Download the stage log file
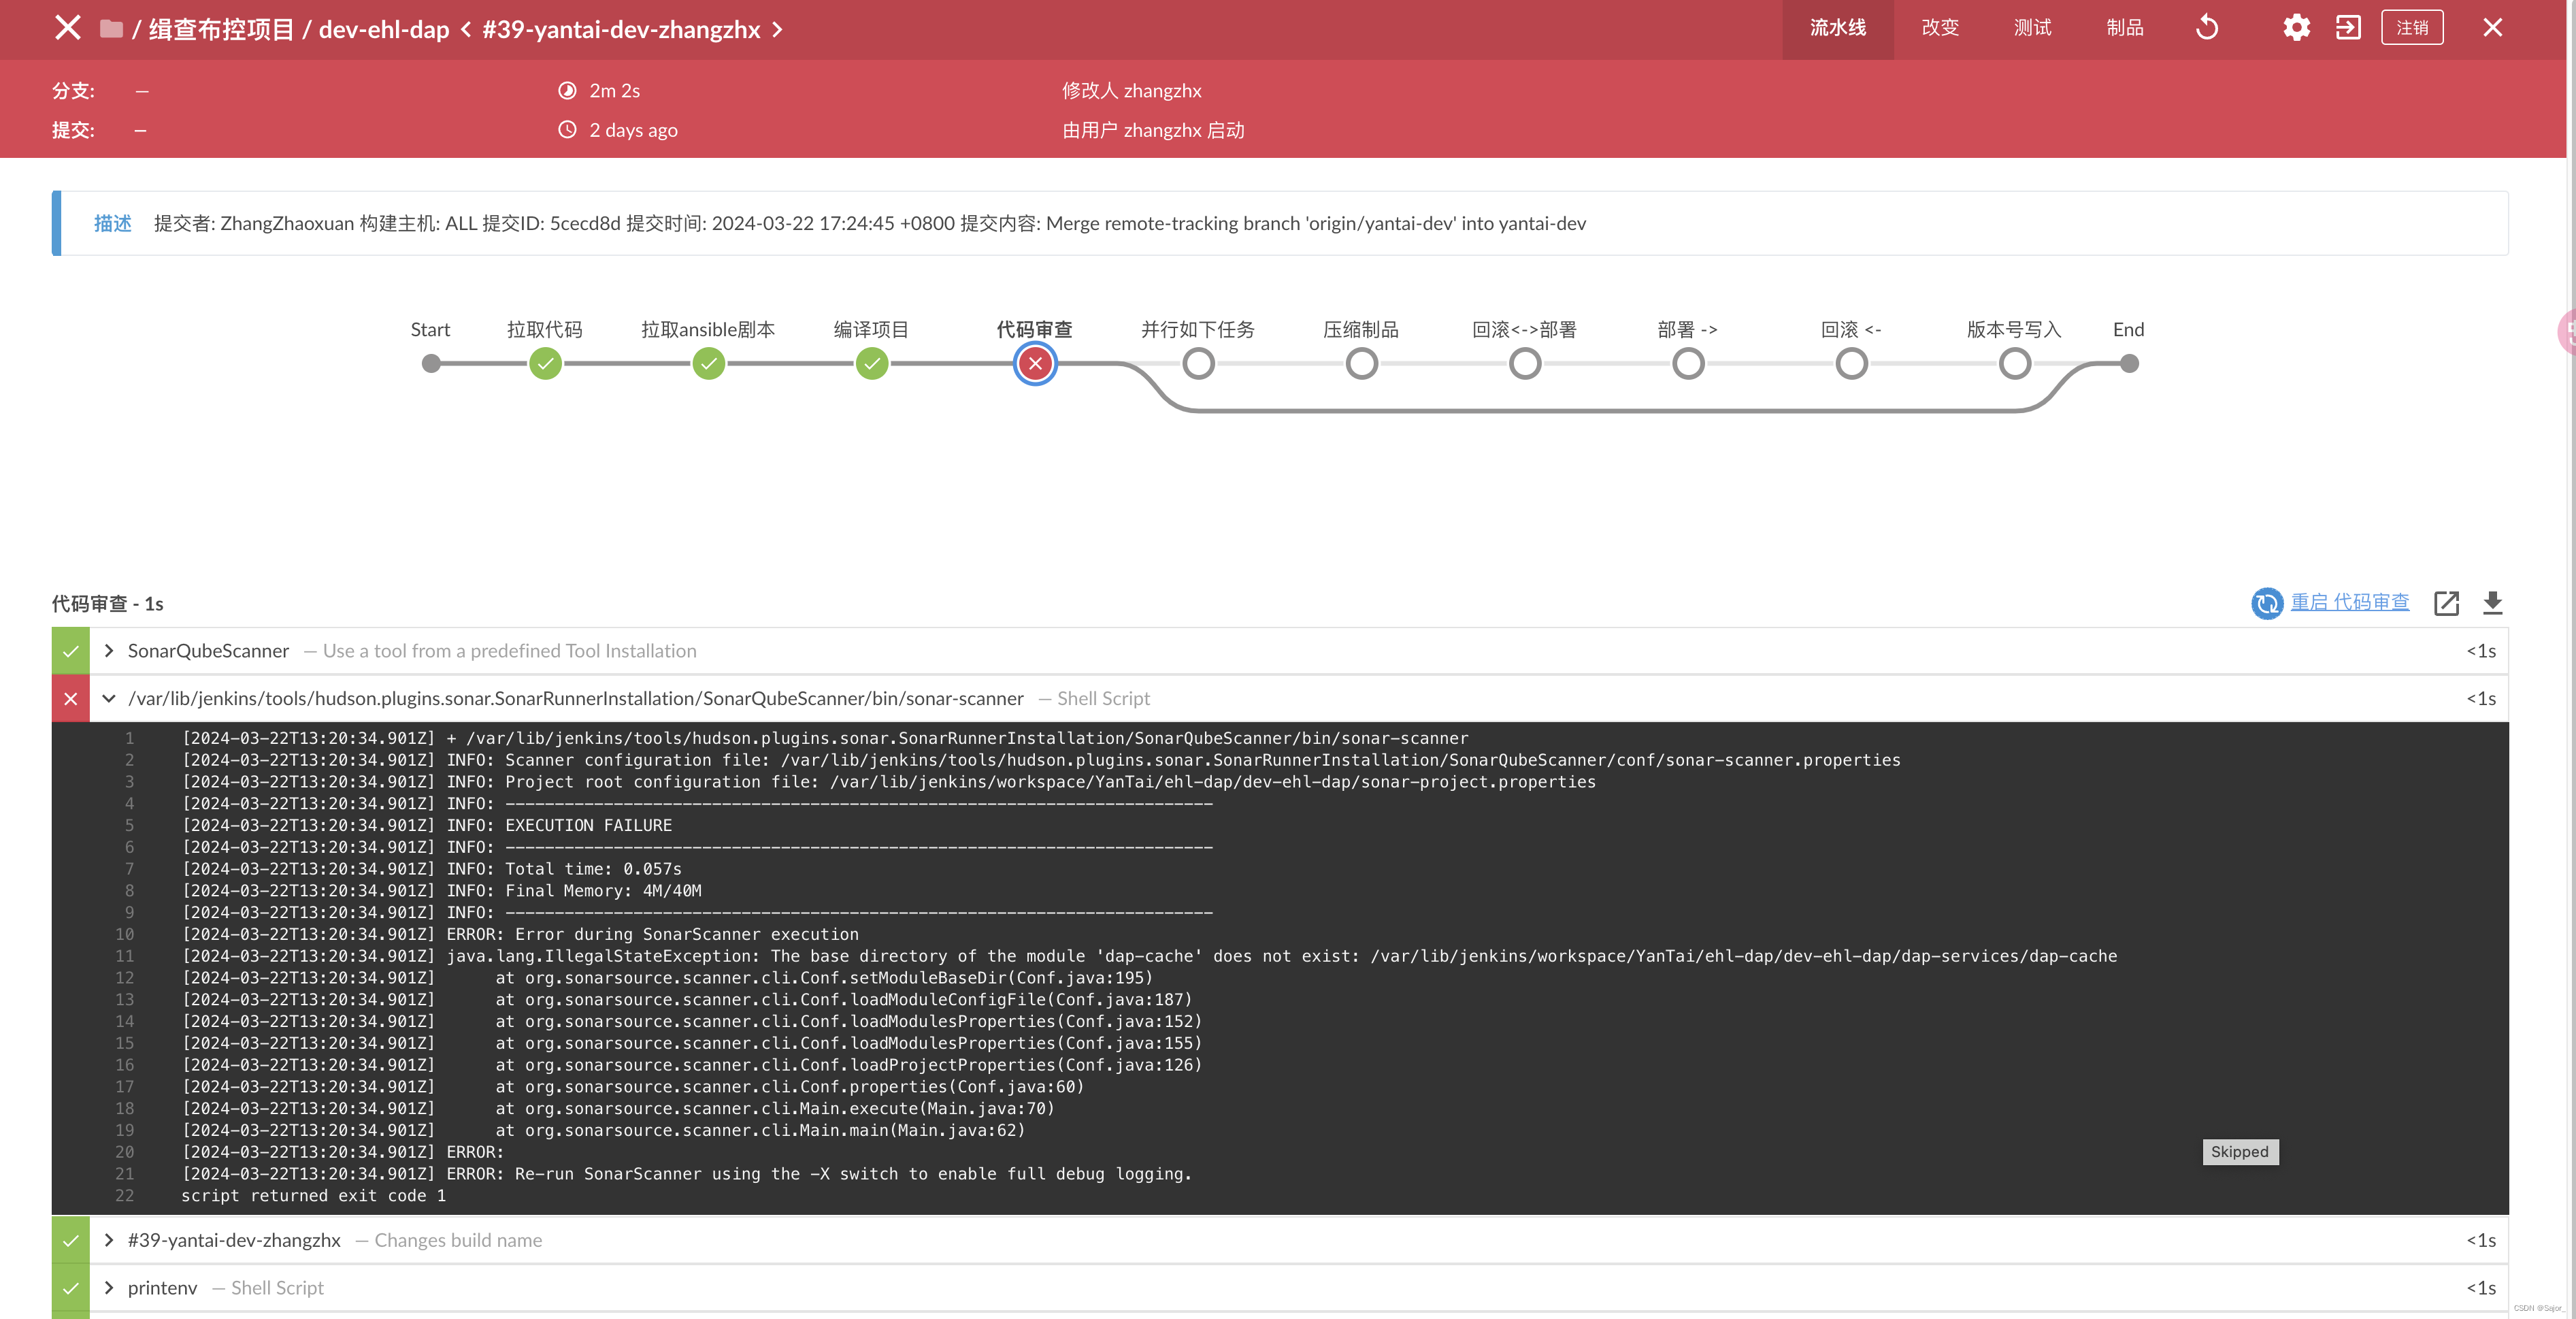2576x1319 pixels. click(2492, 602)
